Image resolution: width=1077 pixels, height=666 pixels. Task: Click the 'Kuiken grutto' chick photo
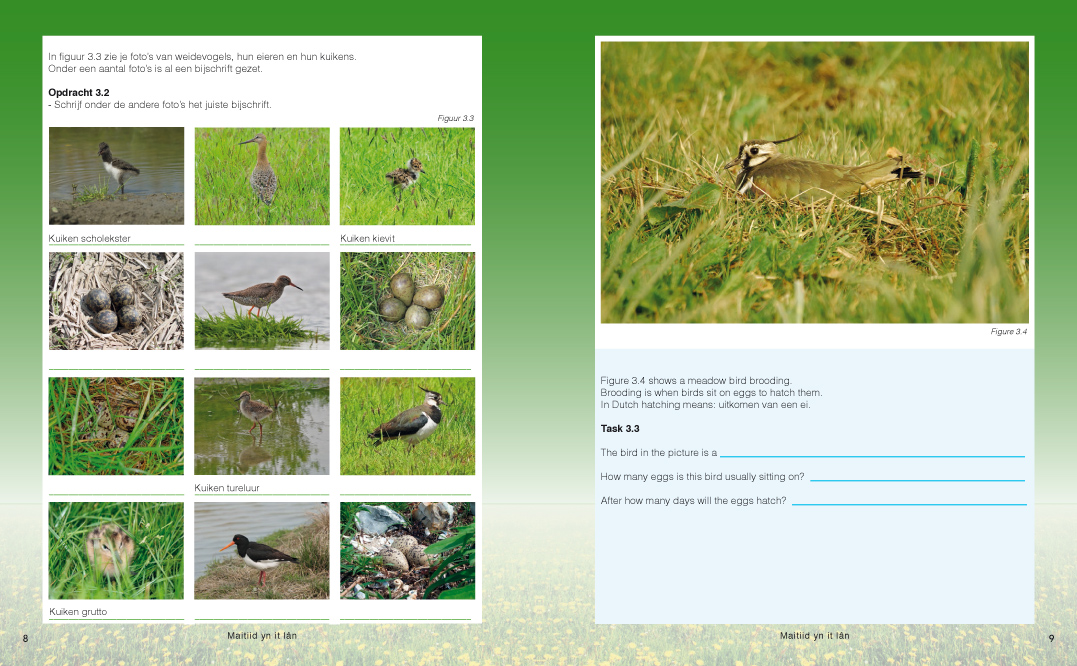(116, 551)
